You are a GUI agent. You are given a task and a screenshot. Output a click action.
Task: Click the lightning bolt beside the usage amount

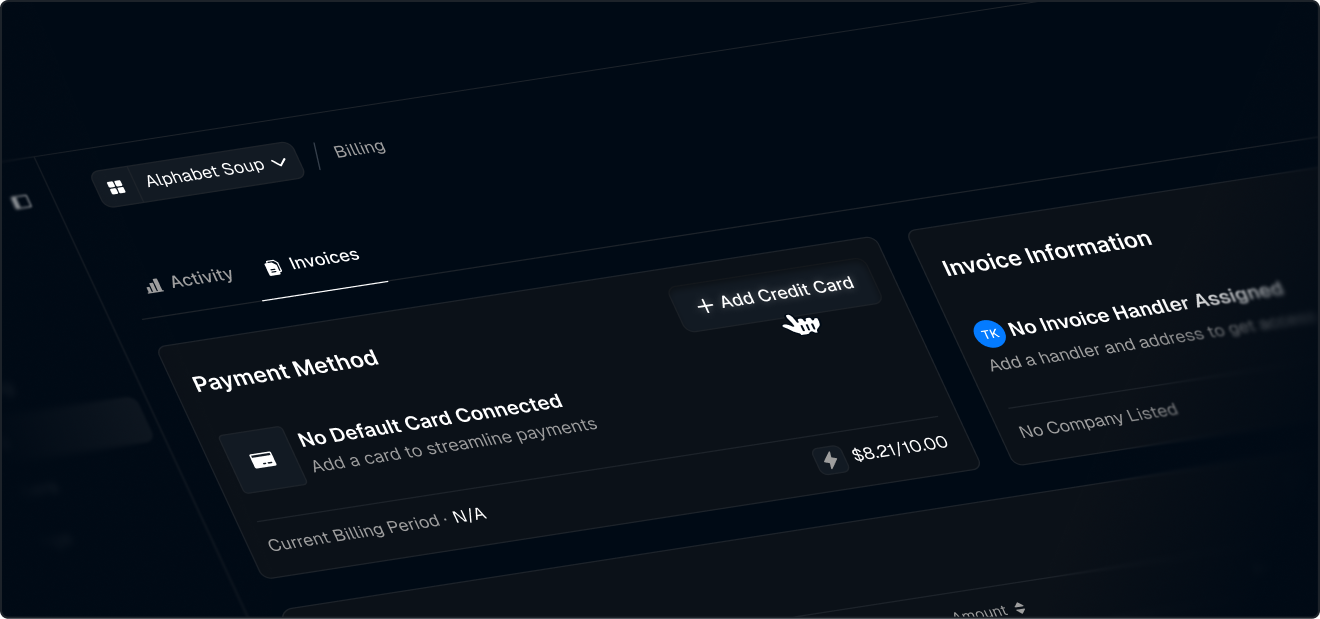(831, 460)
